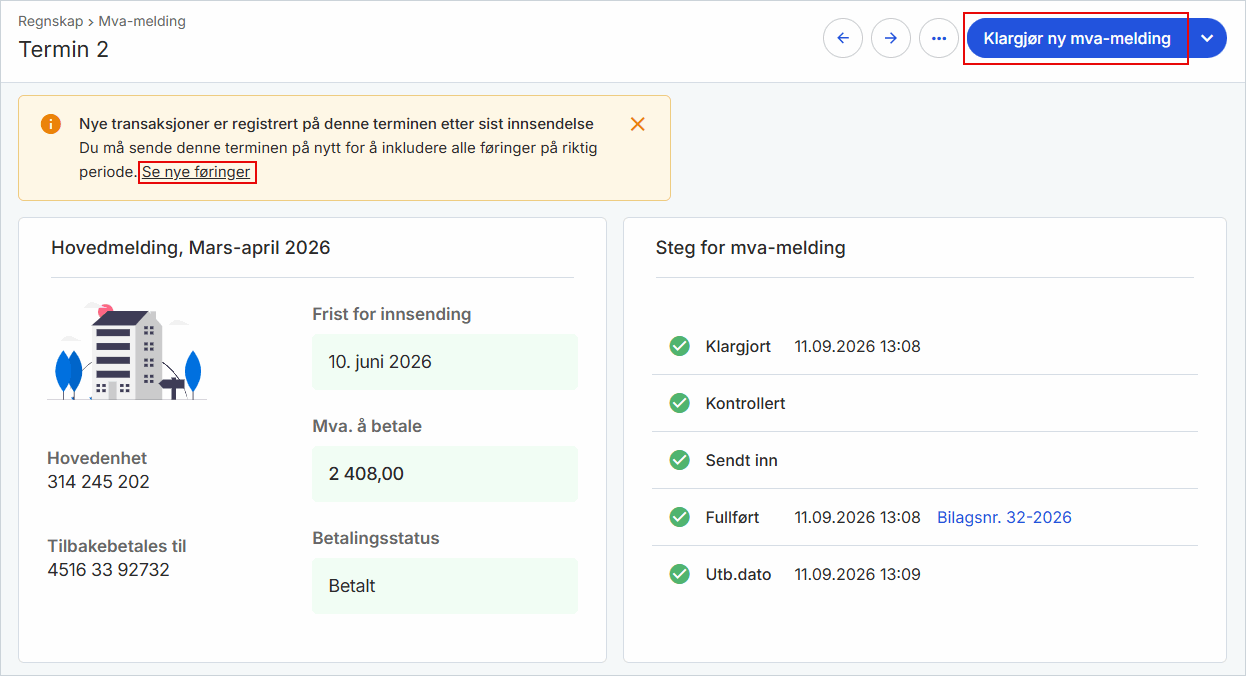
Task: Click the Termin 2 page heading
Action: click(64, 49)
